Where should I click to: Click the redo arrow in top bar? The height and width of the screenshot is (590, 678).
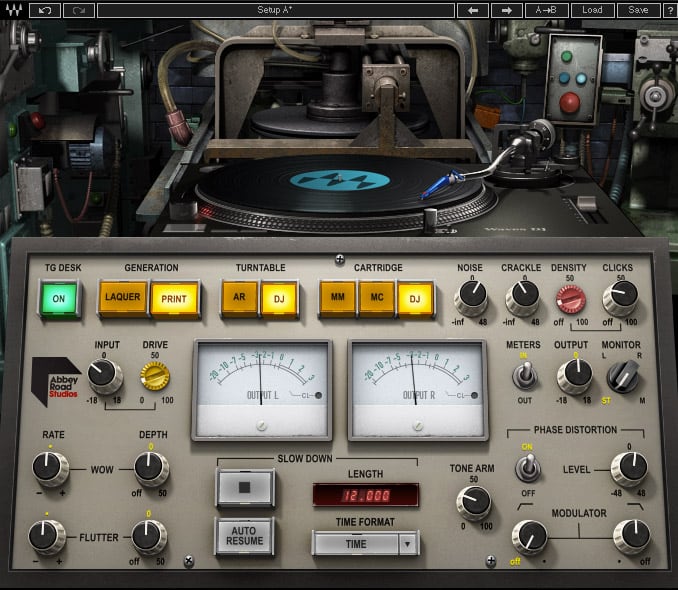(x=79, y=10)
